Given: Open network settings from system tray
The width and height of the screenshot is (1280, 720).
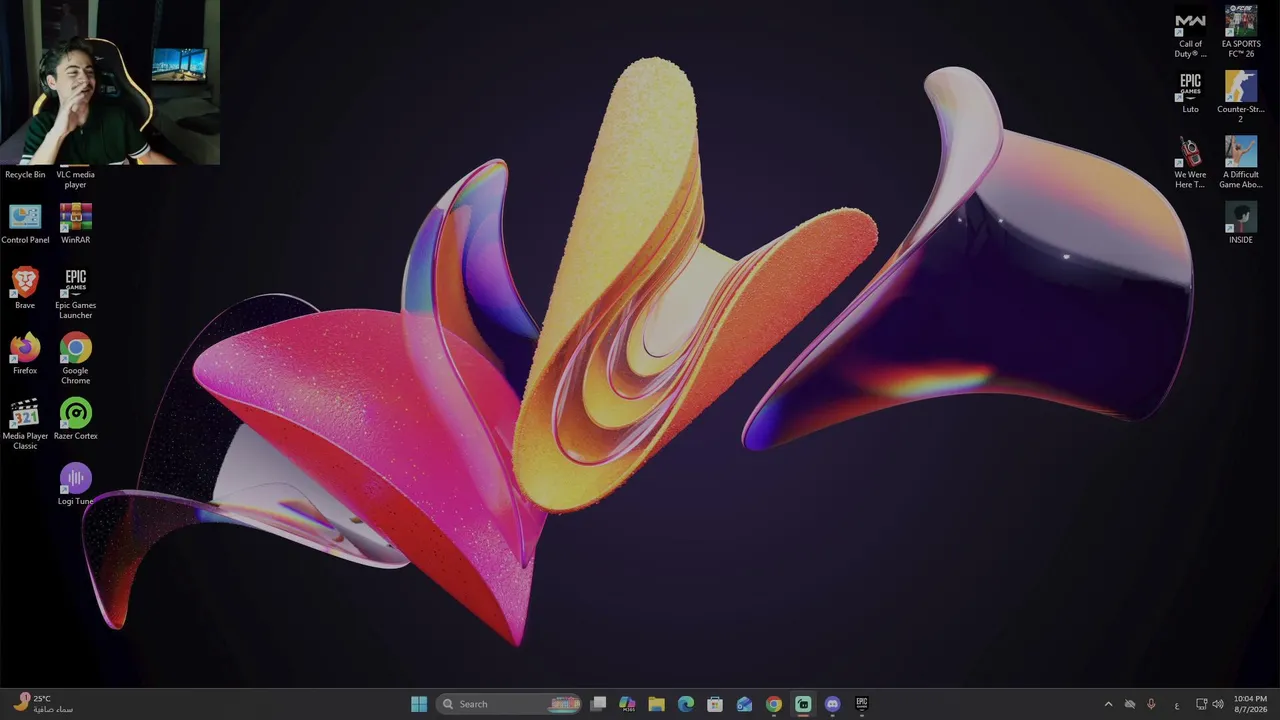Looking at the screenshot, I should (1202, 704).
